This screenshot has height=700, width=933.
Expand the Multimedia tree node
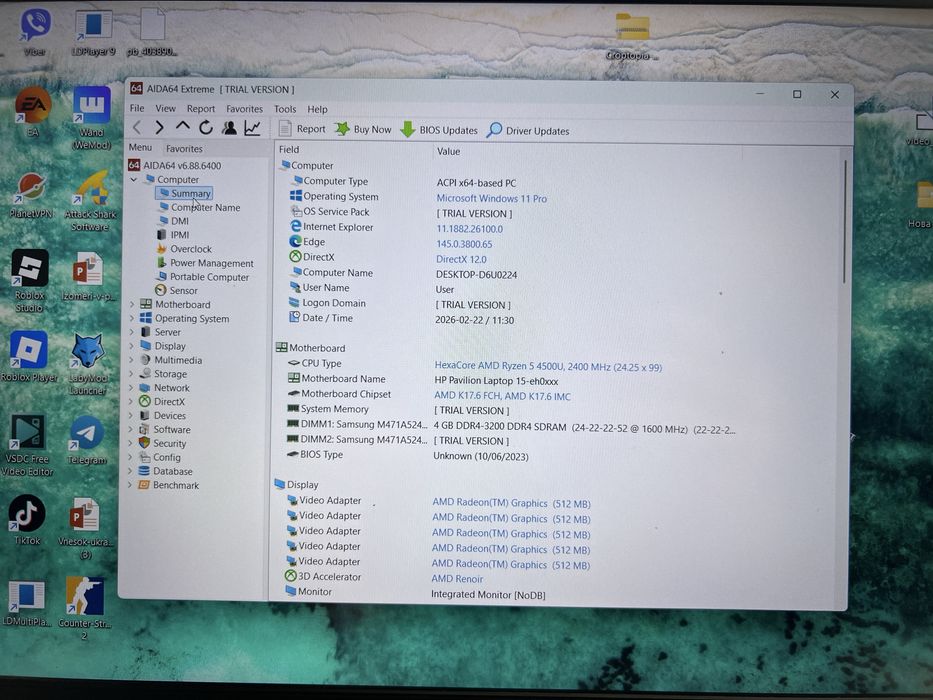[x=132, y=360]
